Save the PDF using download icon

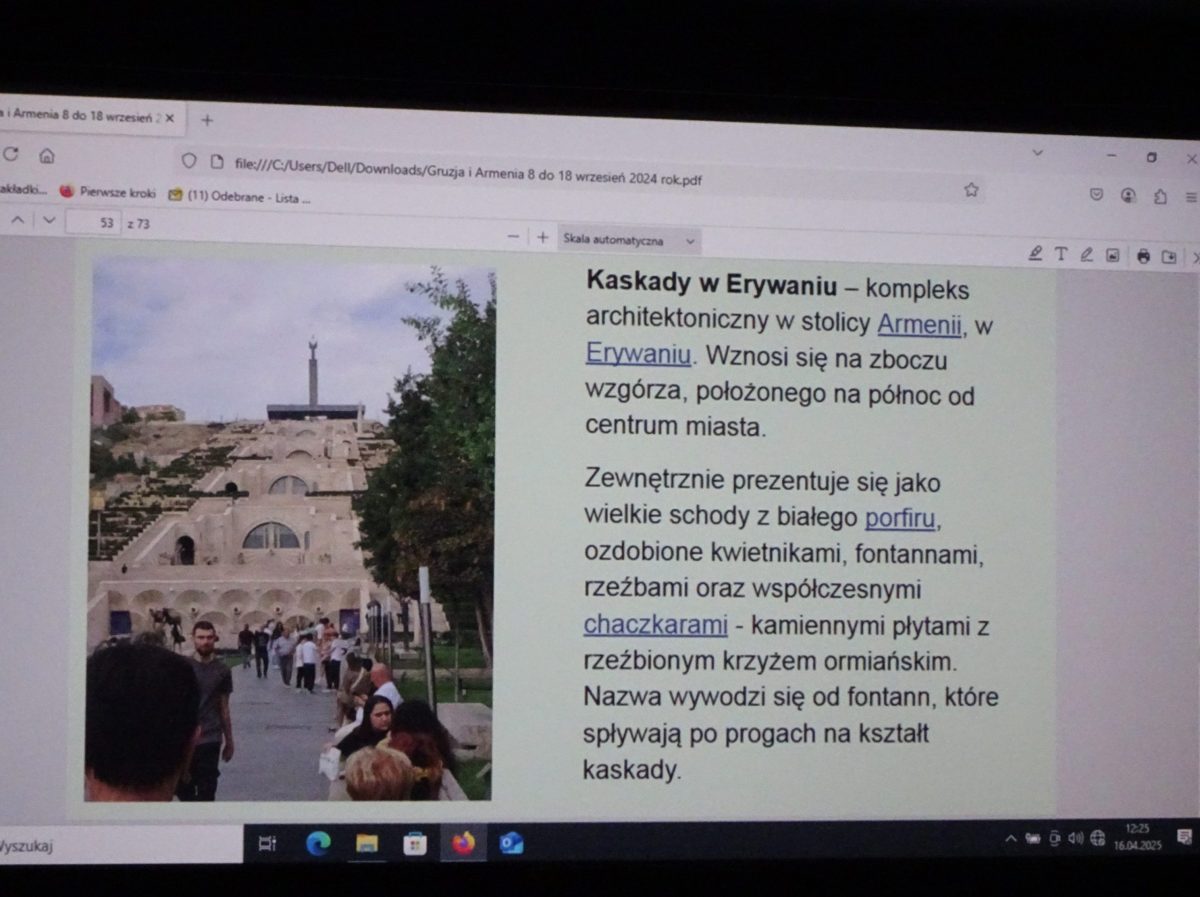(1169, 257)
